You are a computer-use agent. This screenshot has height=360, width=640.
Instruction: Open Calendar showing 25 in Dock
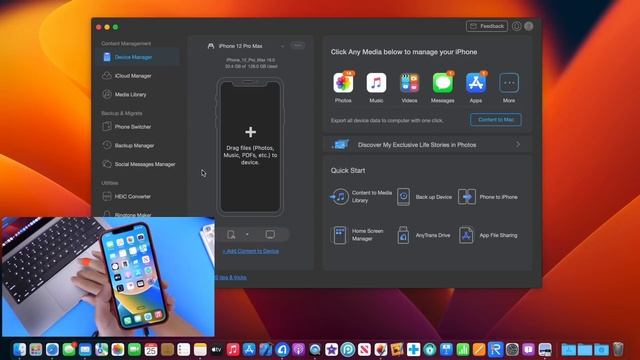click(x=151, y=349)
